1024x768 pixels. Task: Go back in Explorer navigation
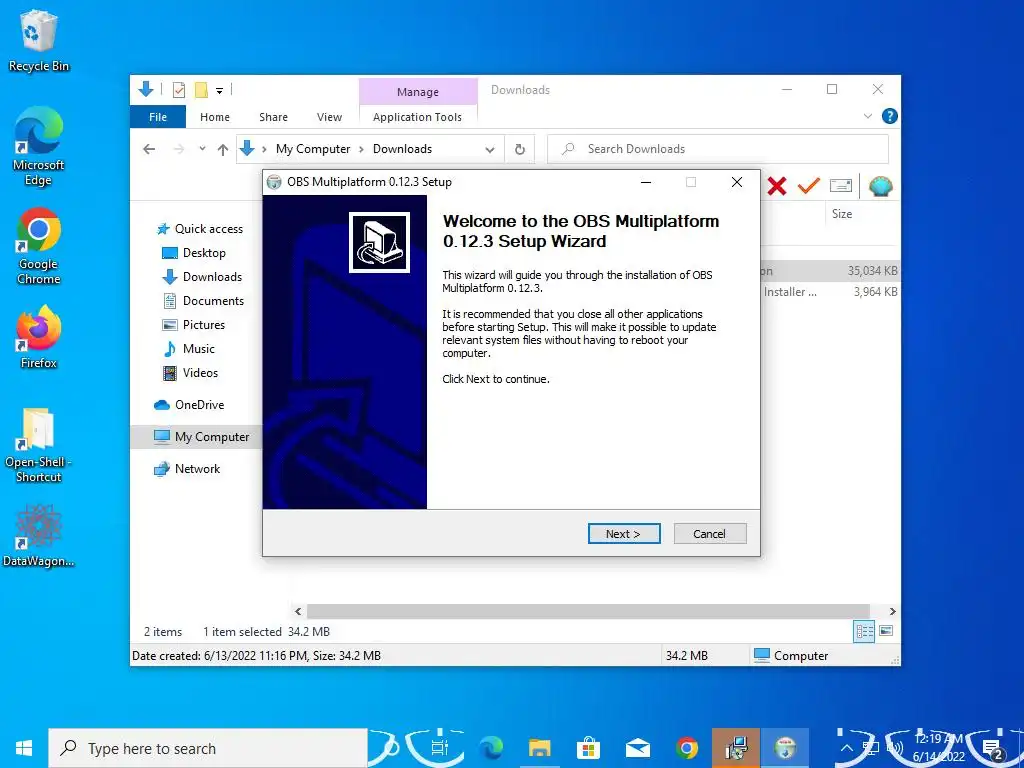[149, 149]
